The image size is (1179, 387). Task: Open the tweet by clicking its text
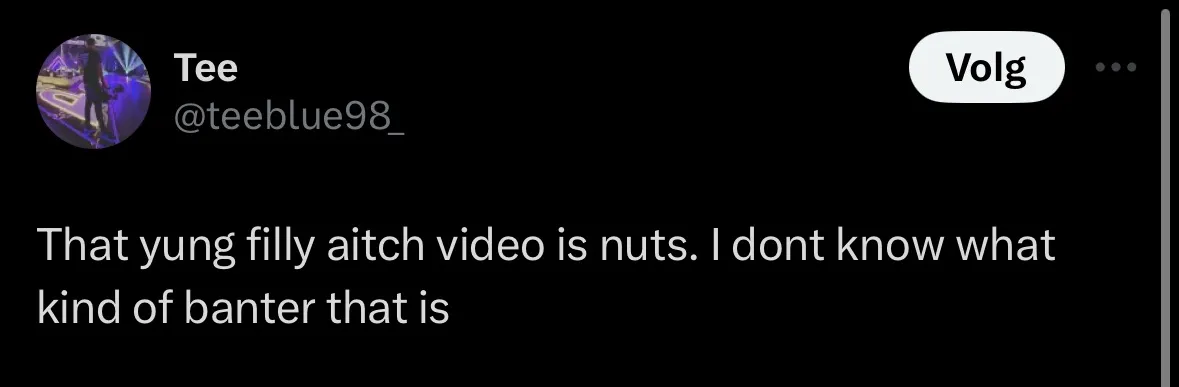pos(546,276)
